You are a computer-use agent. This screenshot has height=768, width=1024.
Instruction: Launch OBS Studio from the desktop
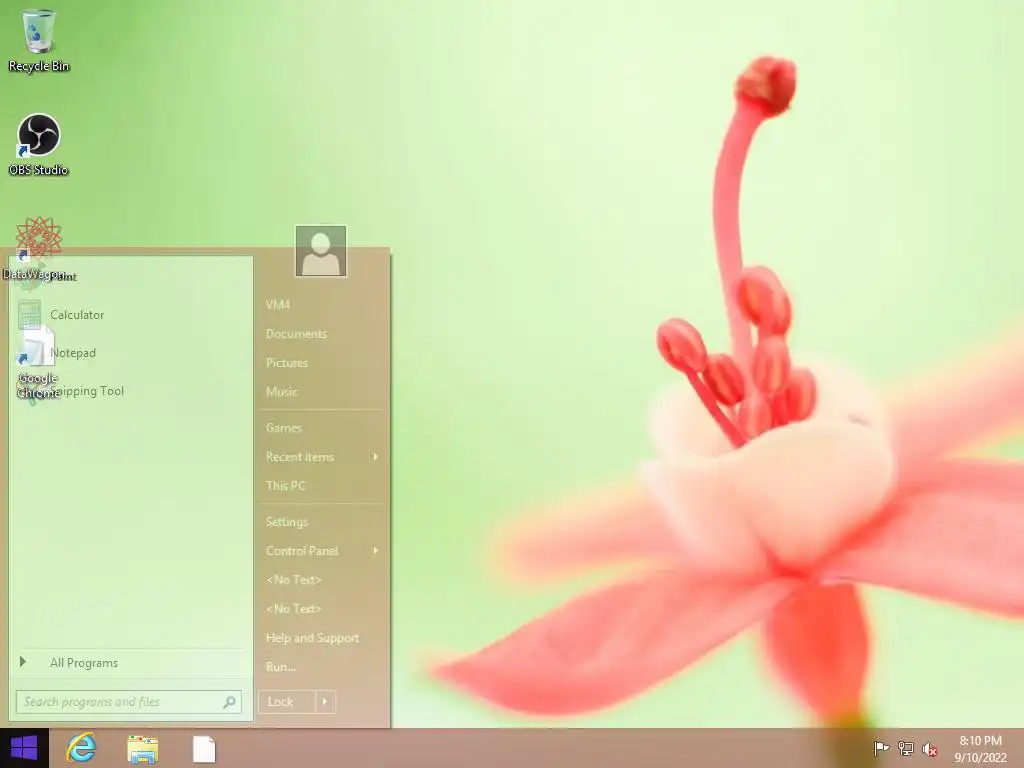click(x=39, y=144)
